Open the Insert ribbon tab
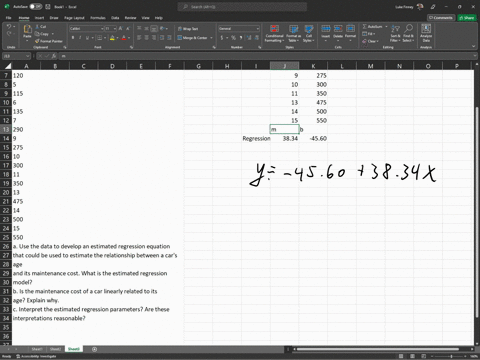The height and width of the screenshot is (360, 480). [39, 18]
